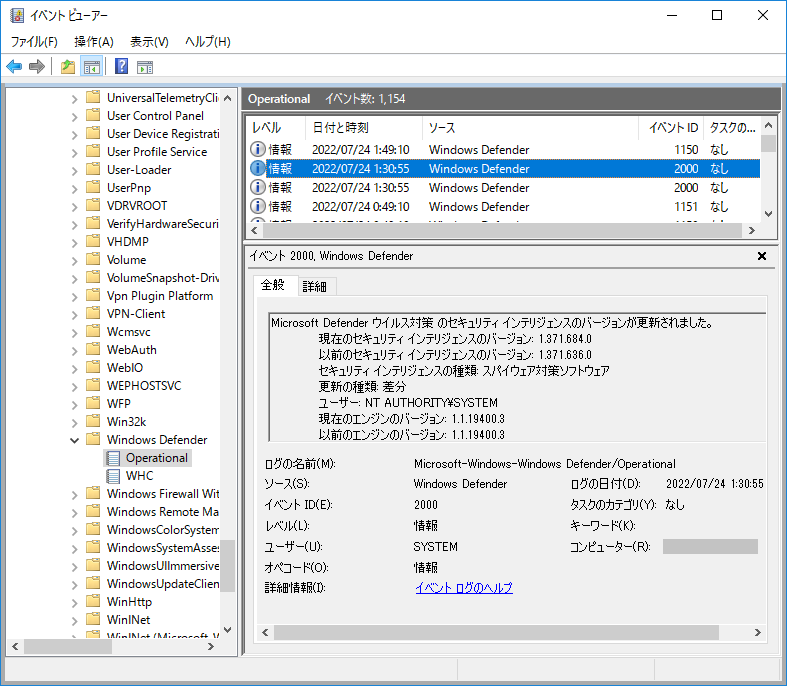The height and width of the screenshot is (686, 787).
Task: Click the WebAuth folder icon
Action: click(x=93, y=349)
